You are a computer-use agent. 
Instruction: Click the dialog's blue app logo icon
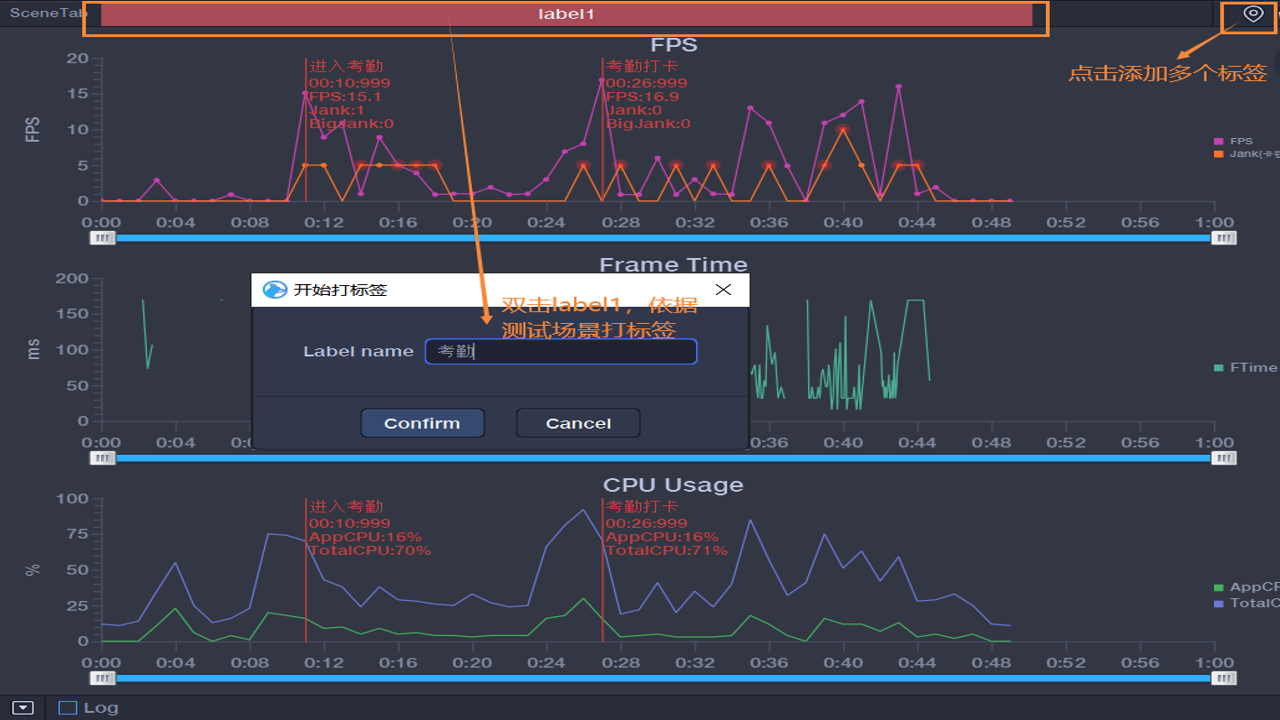point(274,290)
